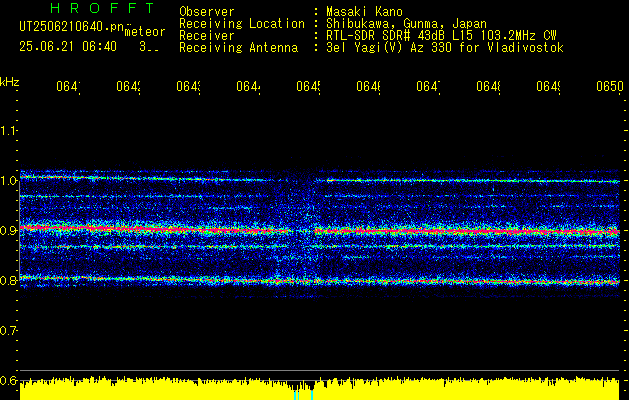Image resolution: width=629 pixels, height=400 pixels.
Task: Click the 1.0 frequency axis label
Action: (x=8, y=181)
